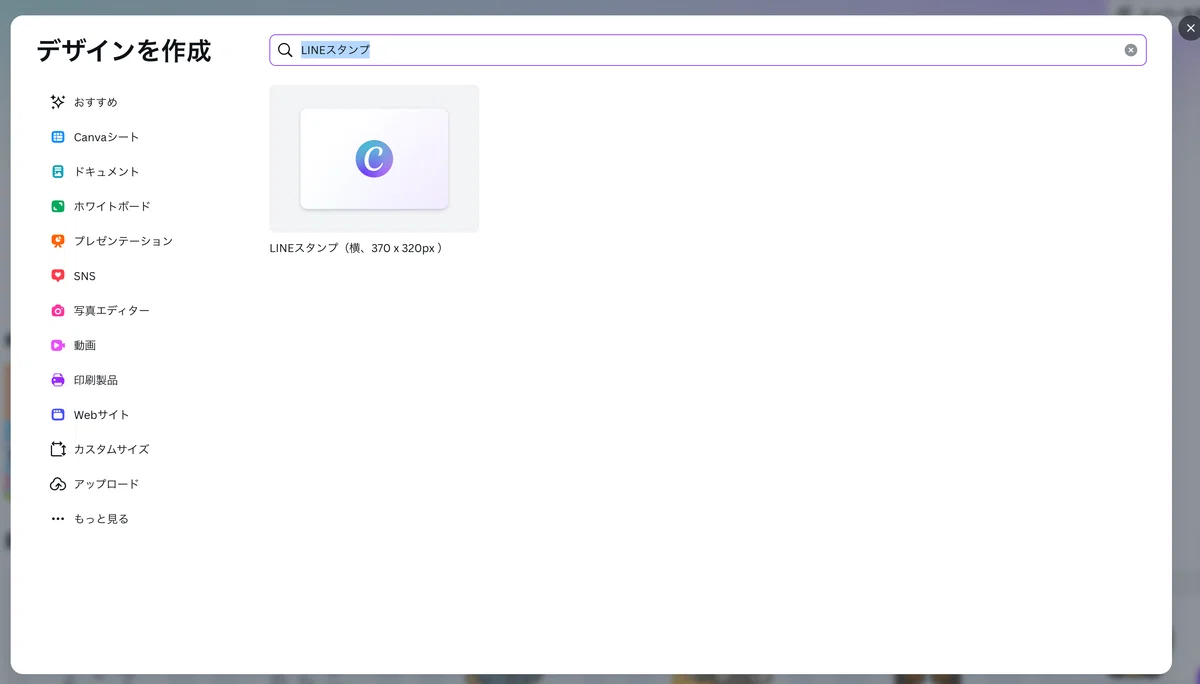Click the 動画 video icon

[x=58, y=345]
